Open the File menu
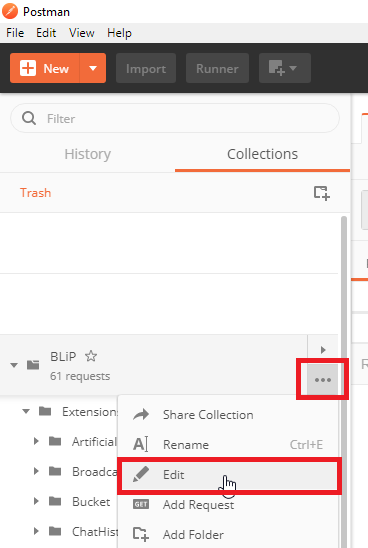The height and width of the screenshot is (548, 368). [x=15, y=33]
